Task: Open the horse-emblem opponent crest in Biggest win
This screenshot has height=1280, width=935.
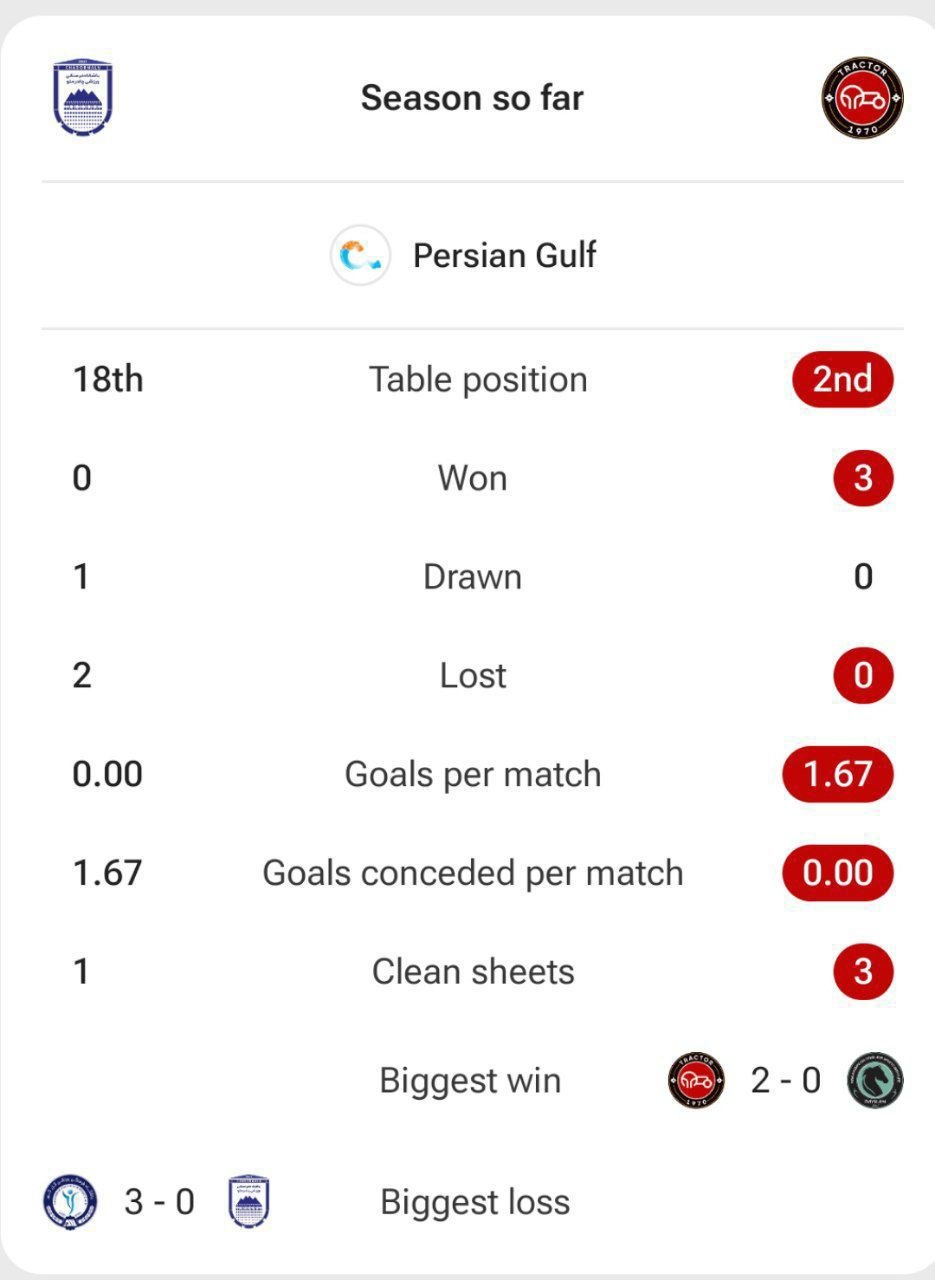Action: (x=875, y=1080)
